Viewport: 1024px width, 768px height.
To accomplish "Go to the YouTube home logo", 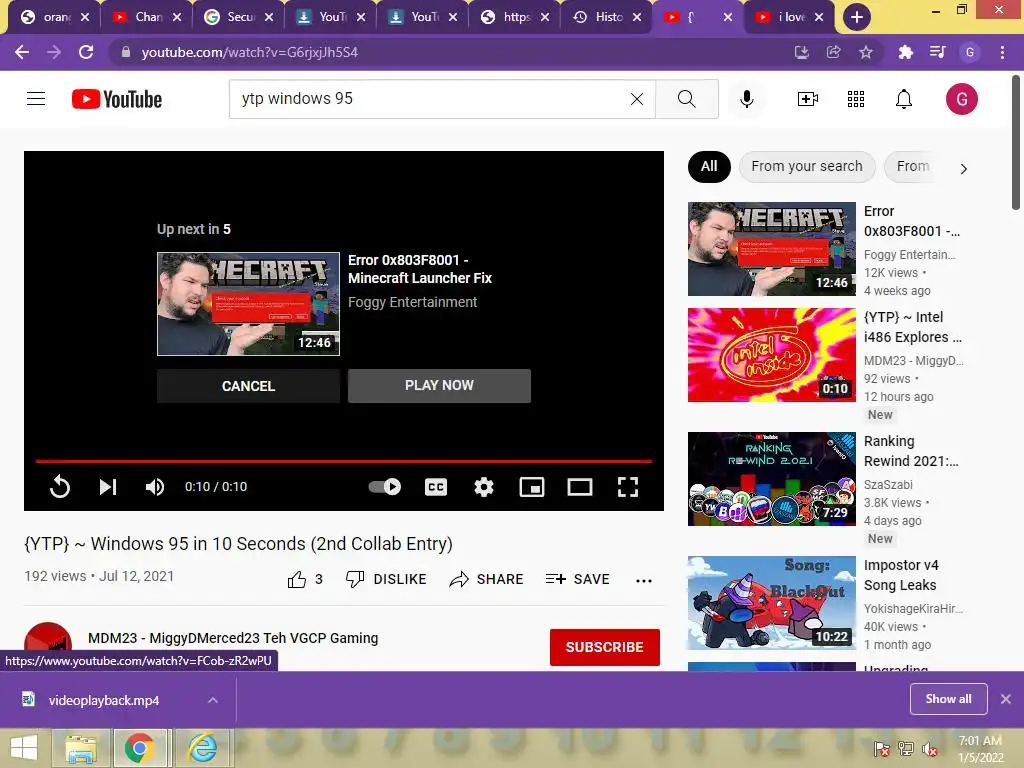I will (117, 99).
